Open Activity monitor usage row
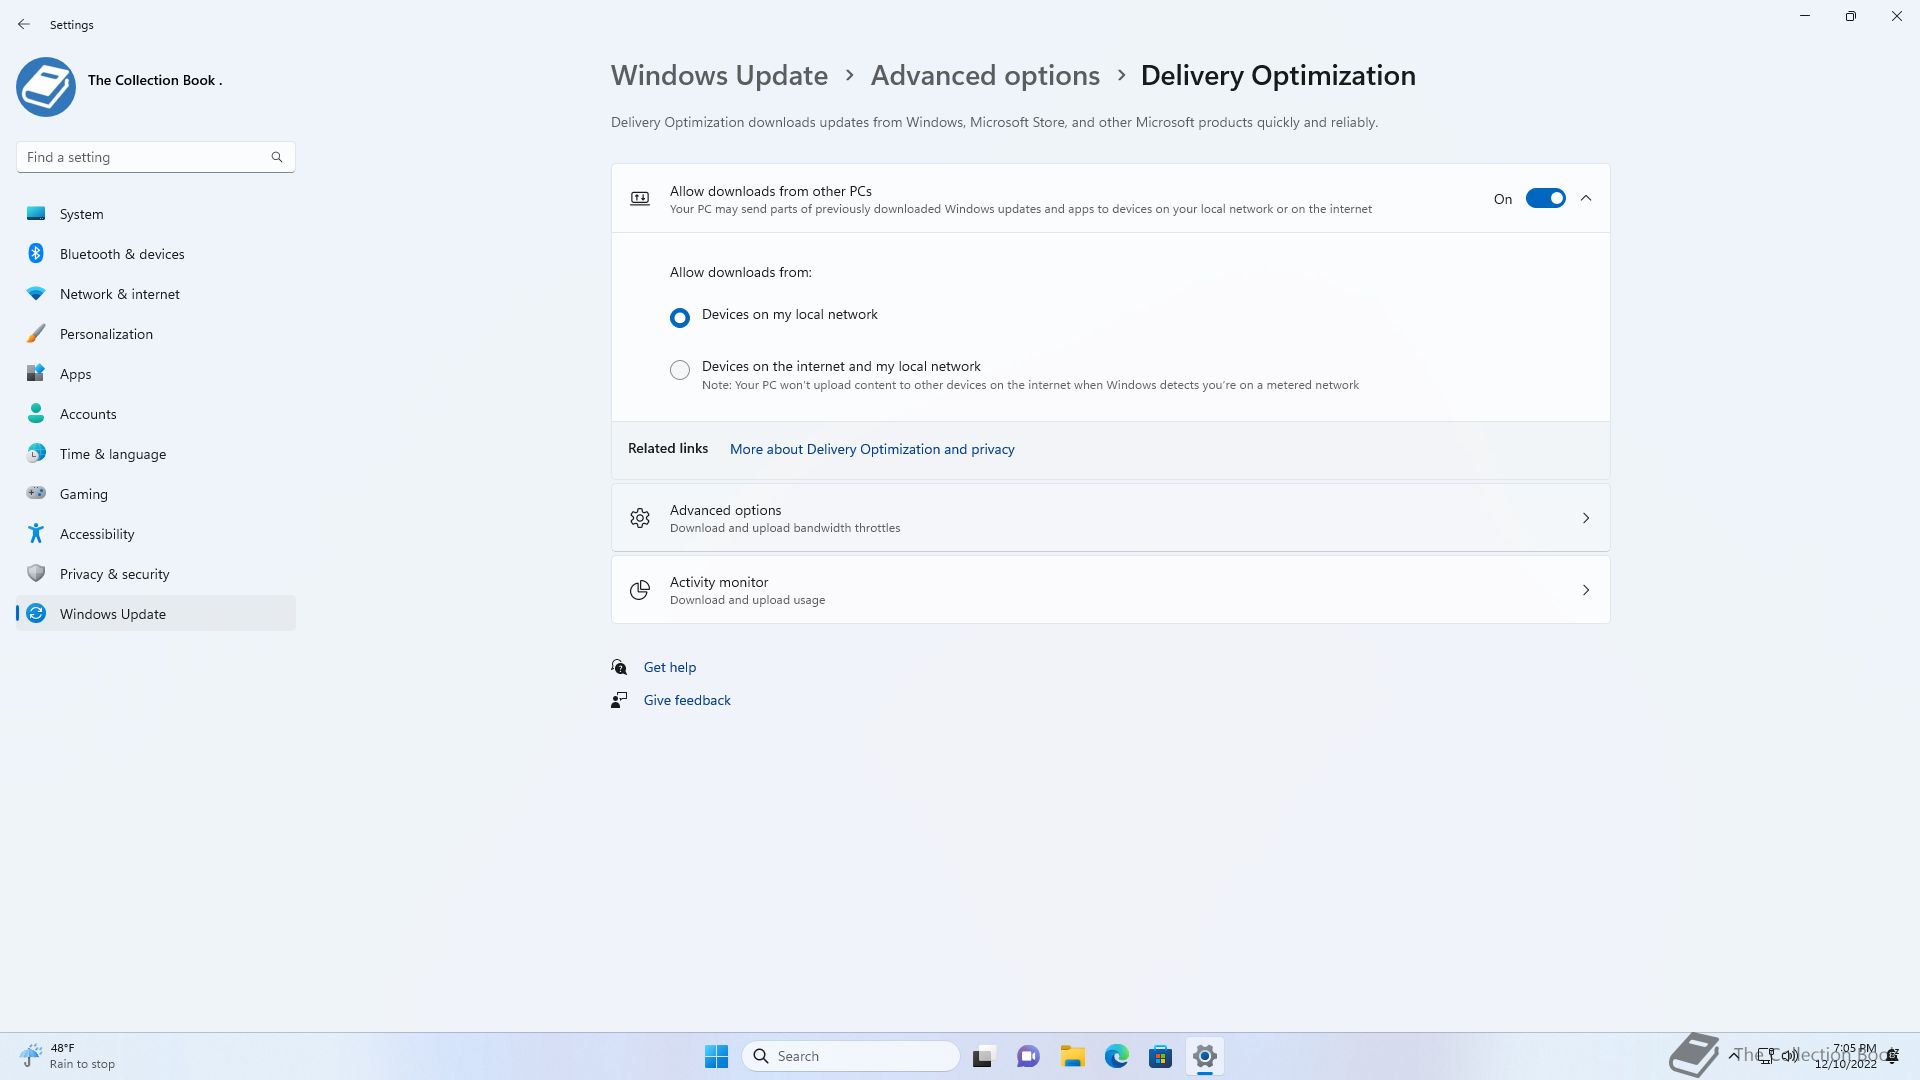The height and width of the screenshot is (1080, 1920). pos(1110,590)
